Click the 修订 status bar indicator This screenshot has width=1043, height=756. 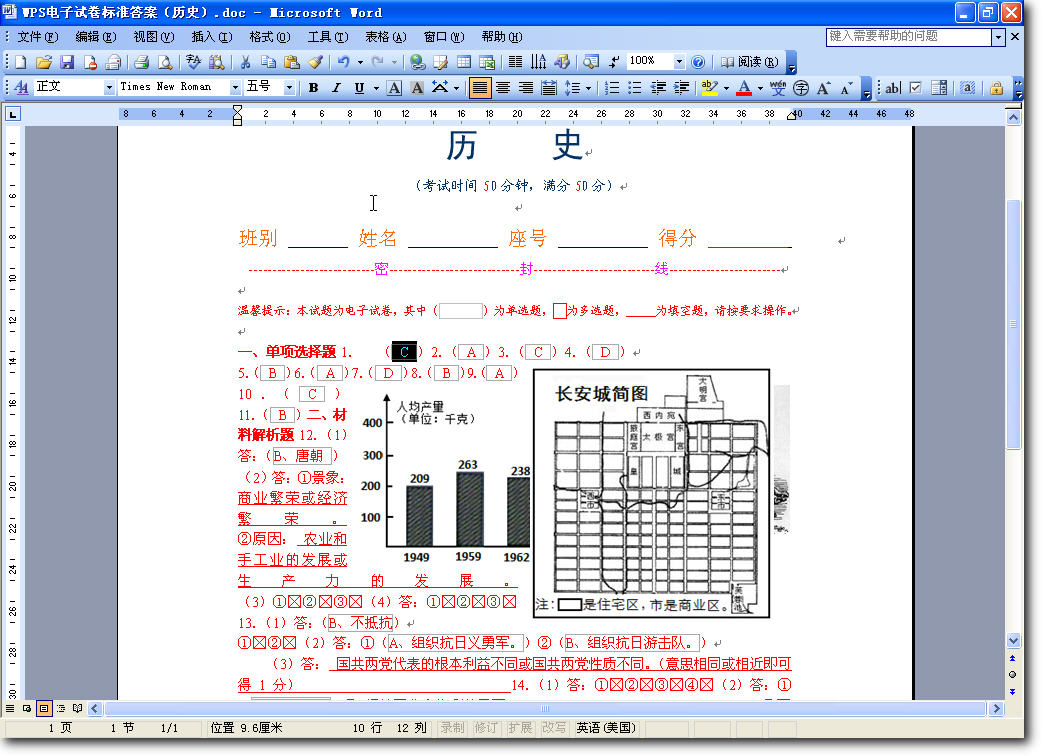486,728
